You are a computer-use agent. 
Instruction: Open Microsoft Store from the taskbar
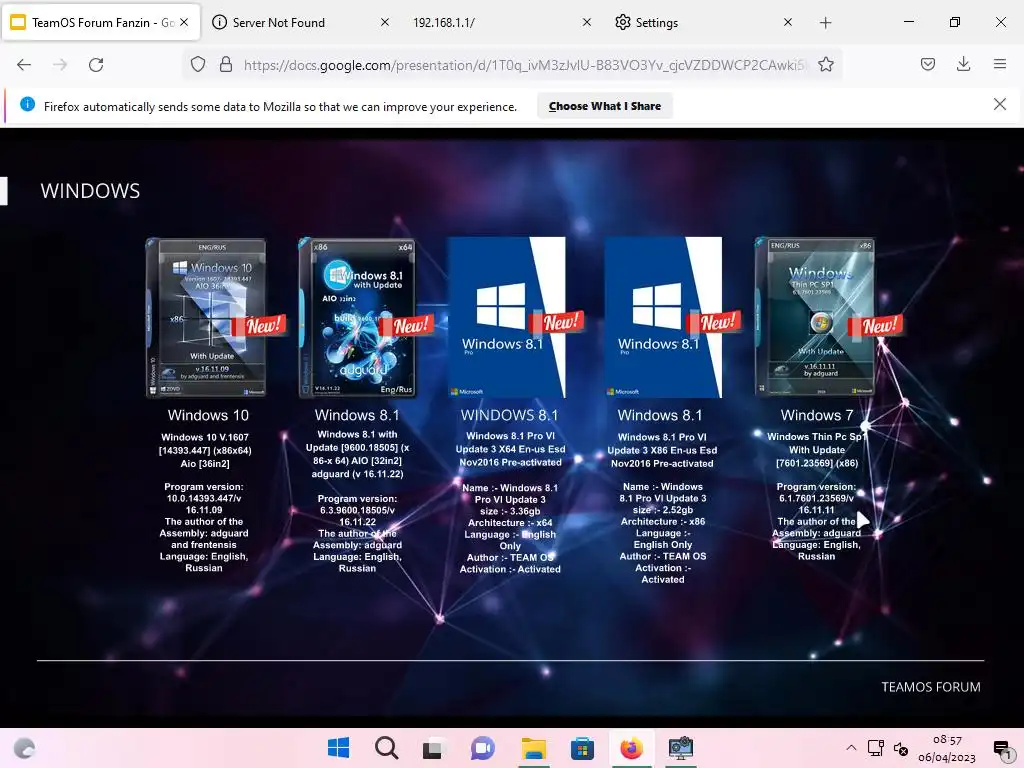pos(582,748)
